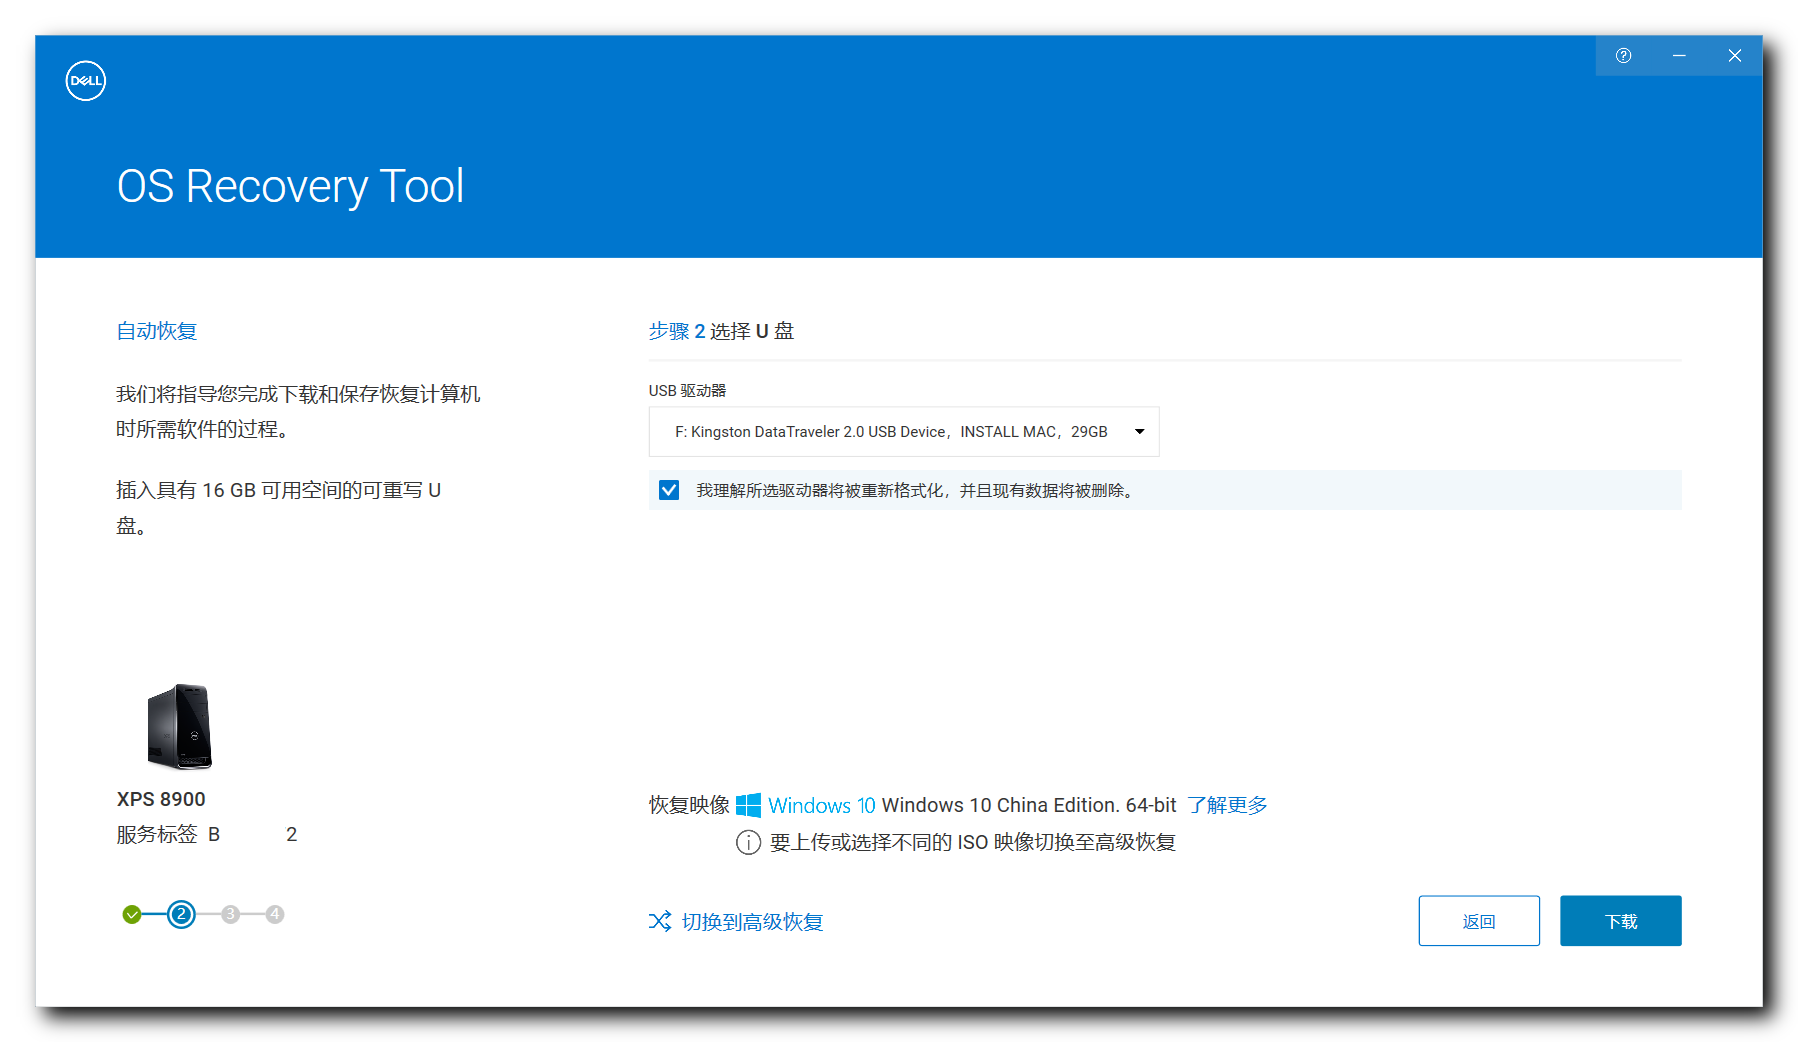Click the XPS 8900 computer image

pos(180,727)
